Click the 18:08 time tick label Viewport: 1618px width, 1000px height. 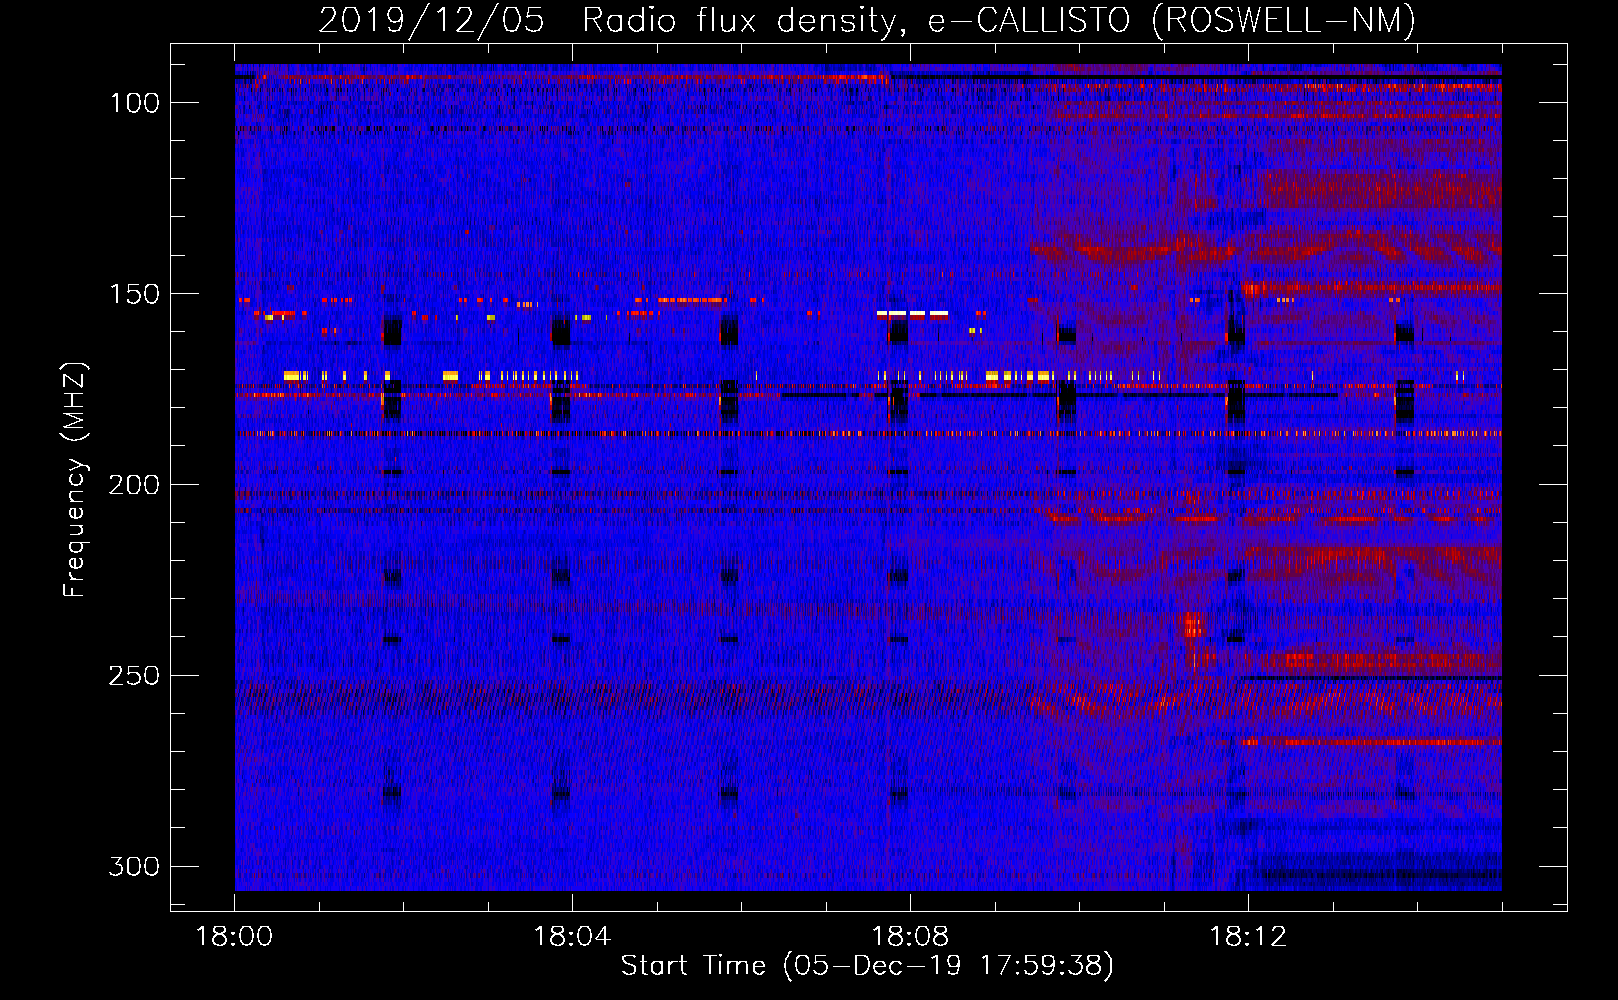[910, 937]
